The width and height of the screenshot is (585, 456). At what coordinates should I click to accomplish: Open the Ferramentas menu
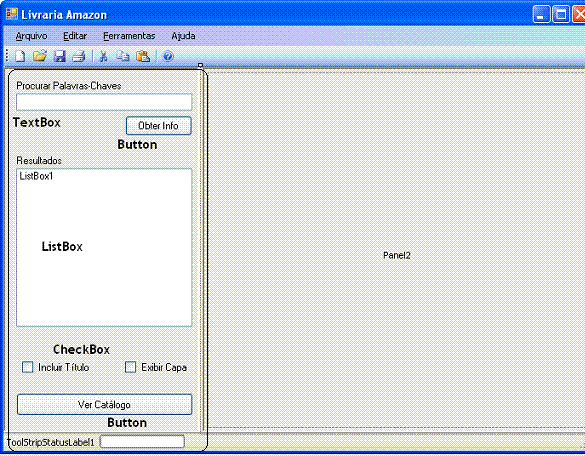[129, 36]
